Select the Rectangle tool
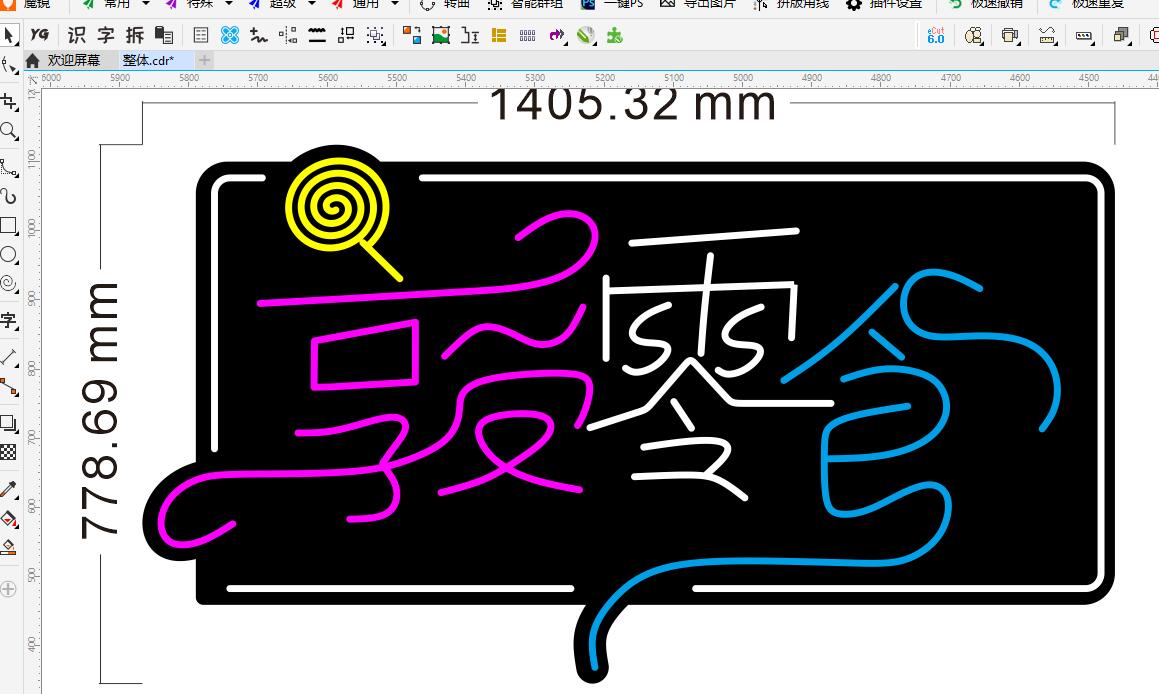Viewport: 1159px width, 694px height. (x=9, y=225)
